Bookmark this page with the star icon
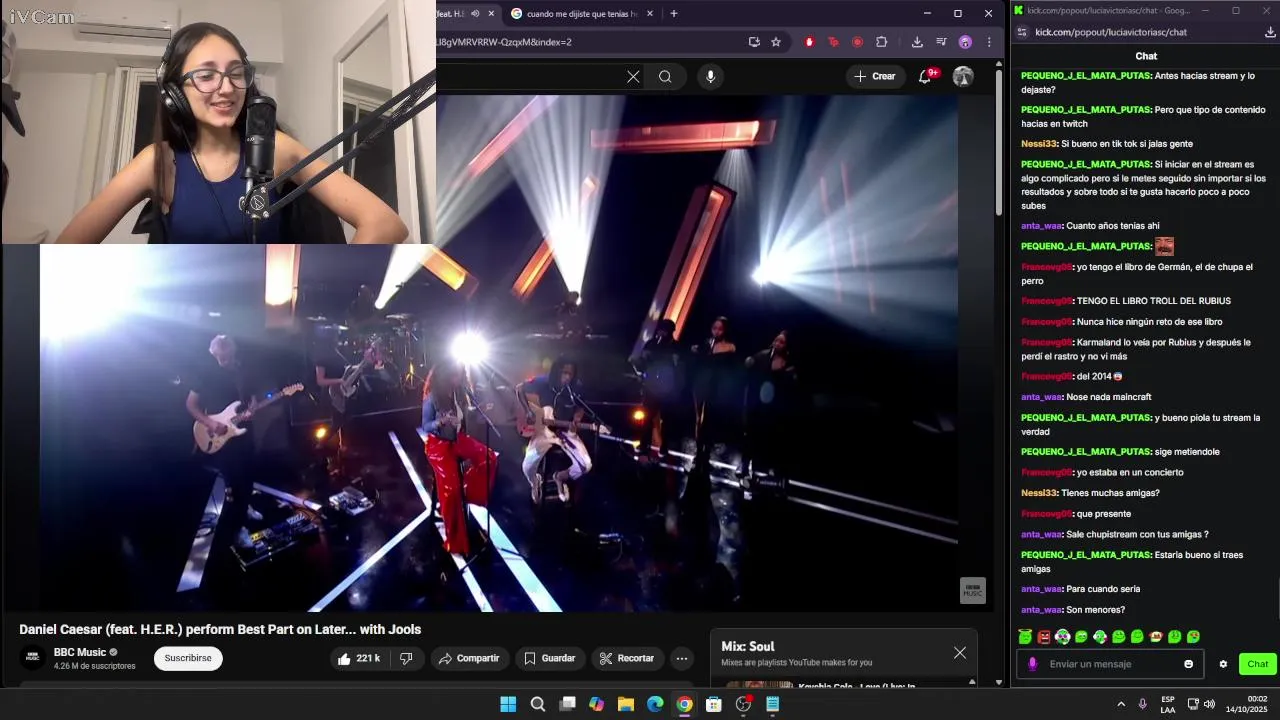 pos(776,42)
